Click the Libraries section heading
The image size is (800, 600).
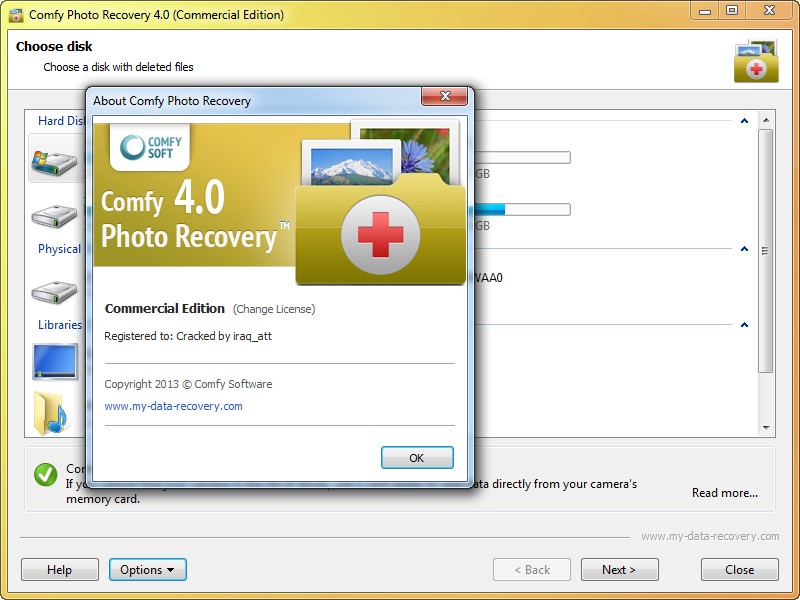coord(60,325)
